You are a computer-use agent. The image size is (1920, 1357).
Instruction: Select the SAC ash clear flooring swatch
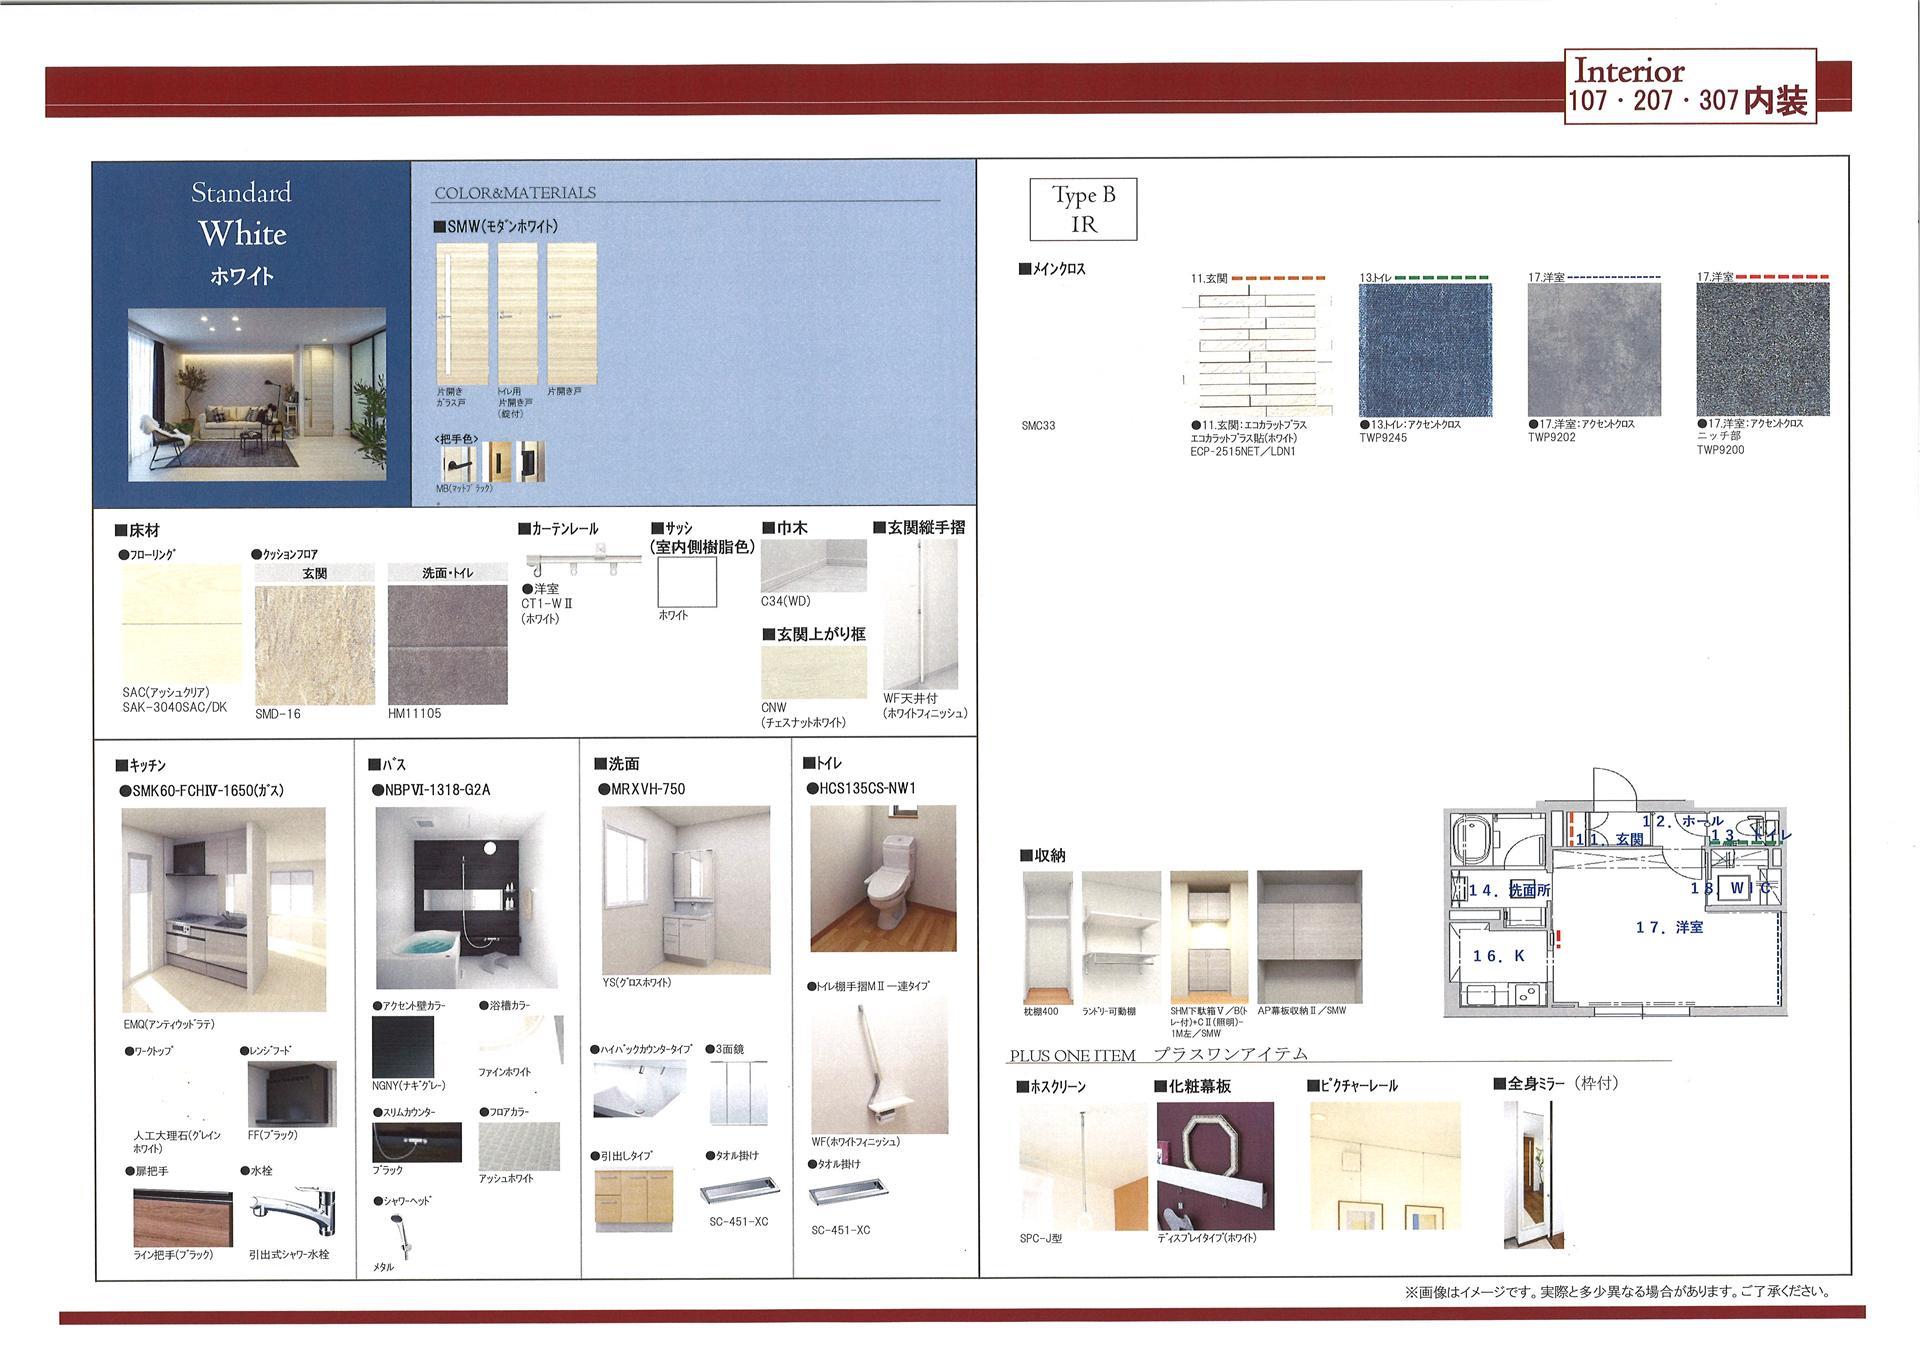[x=181, y=624]
